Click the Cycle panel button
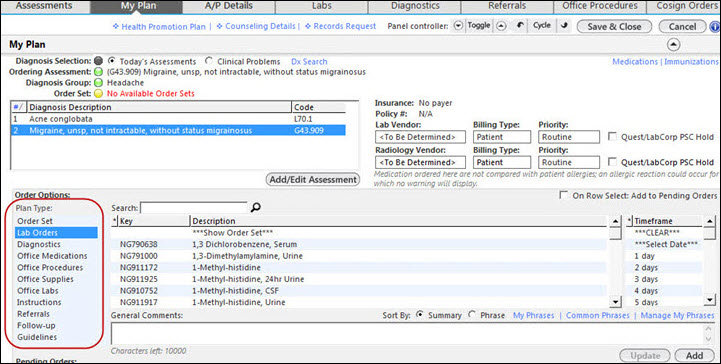Image resolution: width=721 pixels, height=364 pixels. 542,26
